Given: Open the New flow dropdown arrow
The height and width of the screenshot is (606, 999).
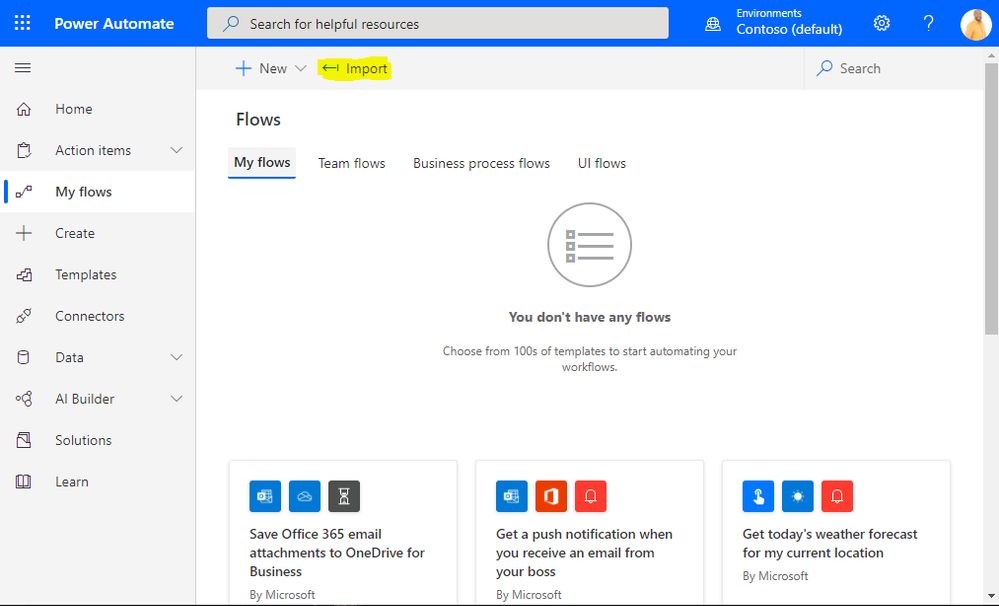Looking at the screenshot, I should point(301,68).
